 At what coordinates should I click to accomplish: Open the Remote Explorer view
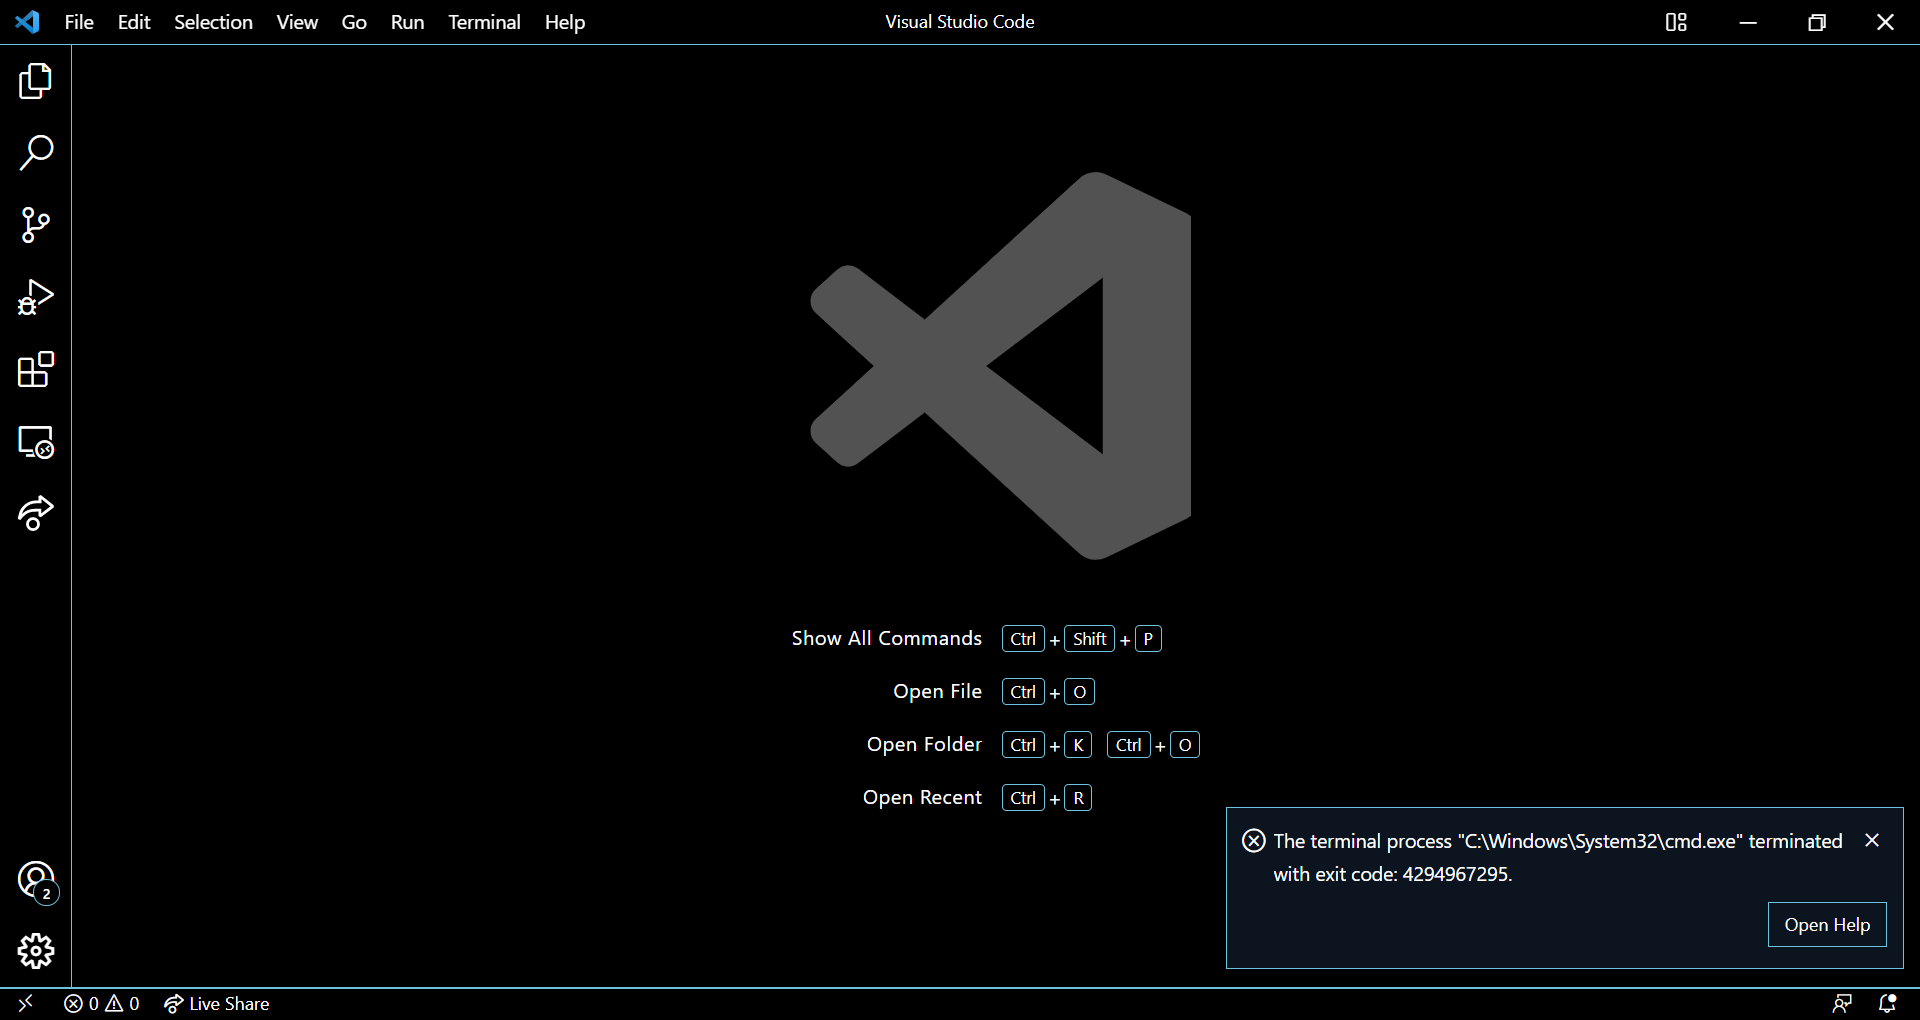36,442
